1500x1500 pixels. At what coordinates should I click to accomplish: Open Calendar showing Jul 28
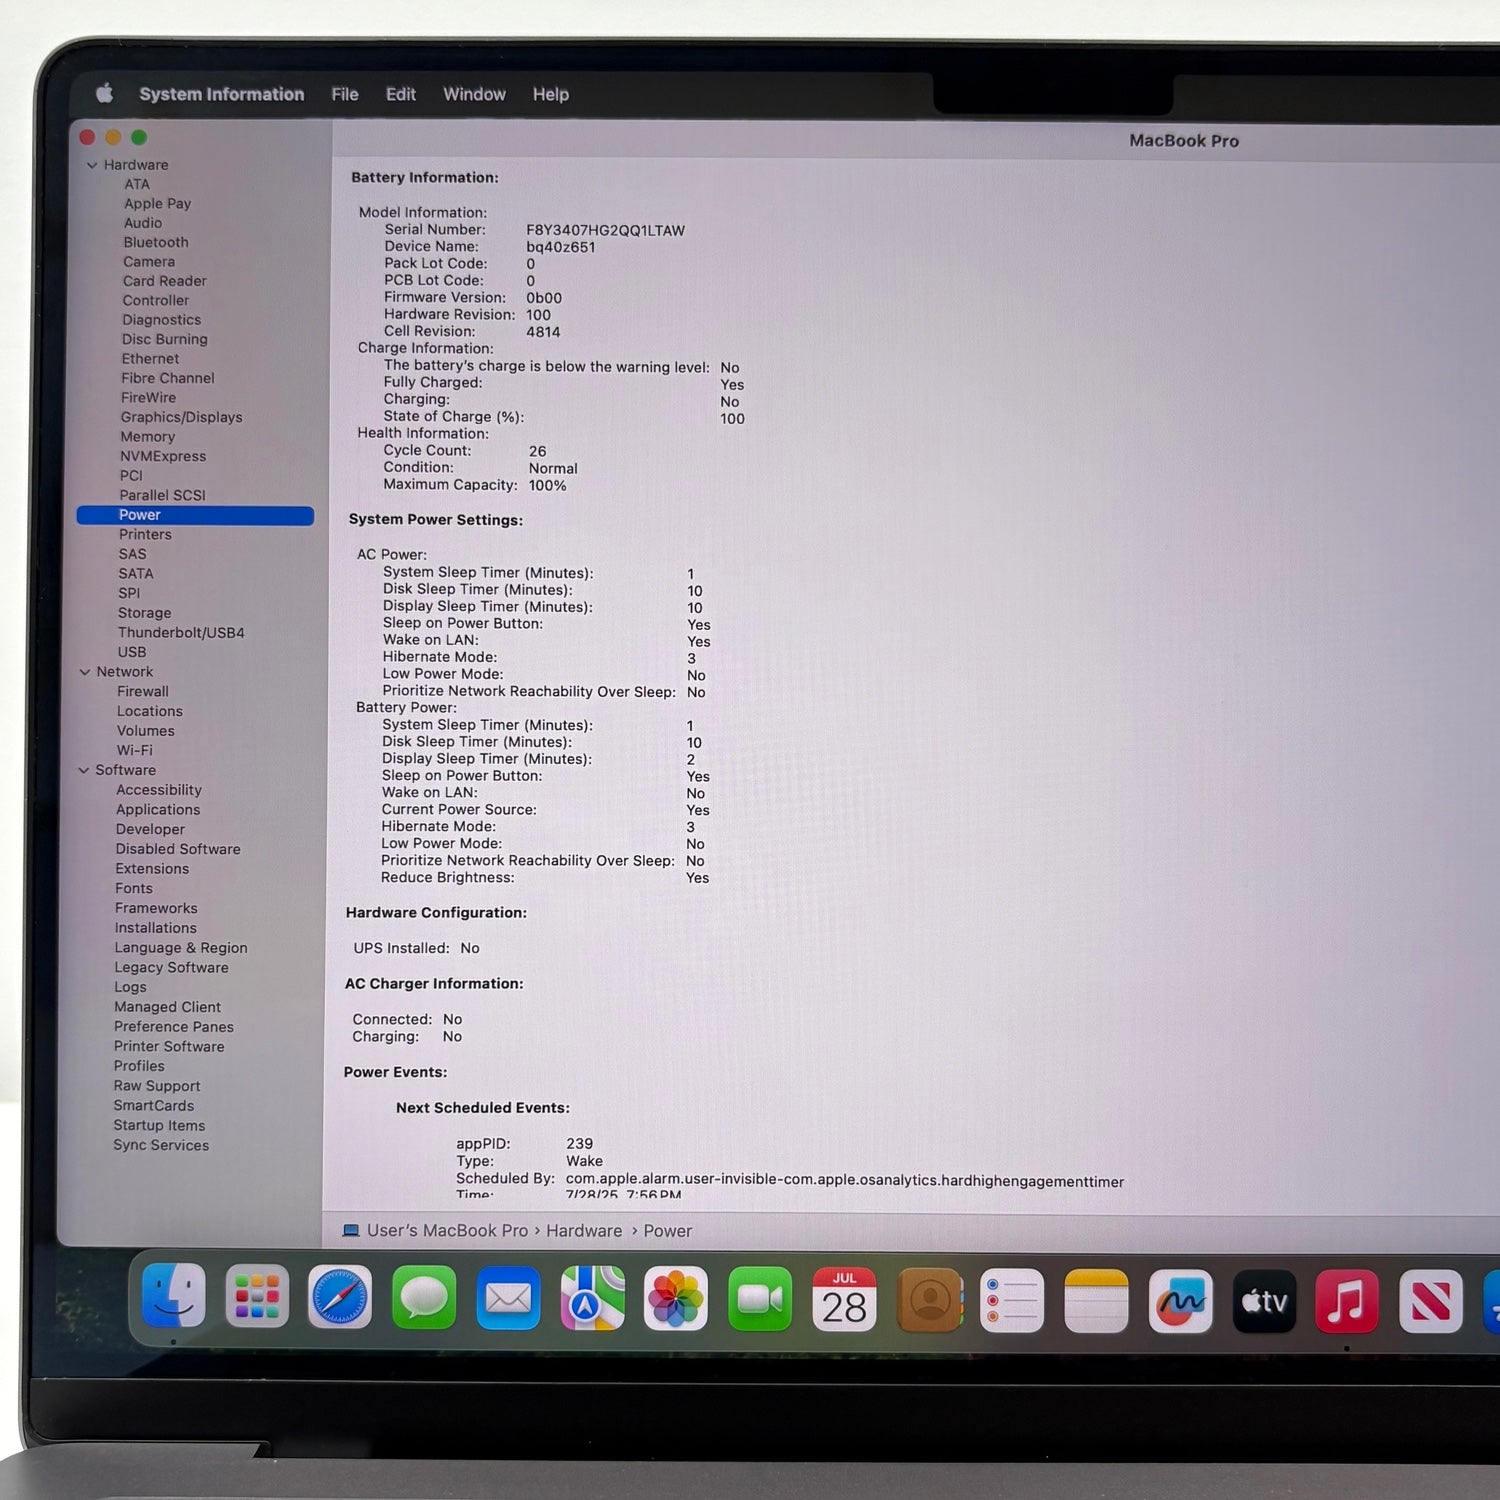point(844,1300)
